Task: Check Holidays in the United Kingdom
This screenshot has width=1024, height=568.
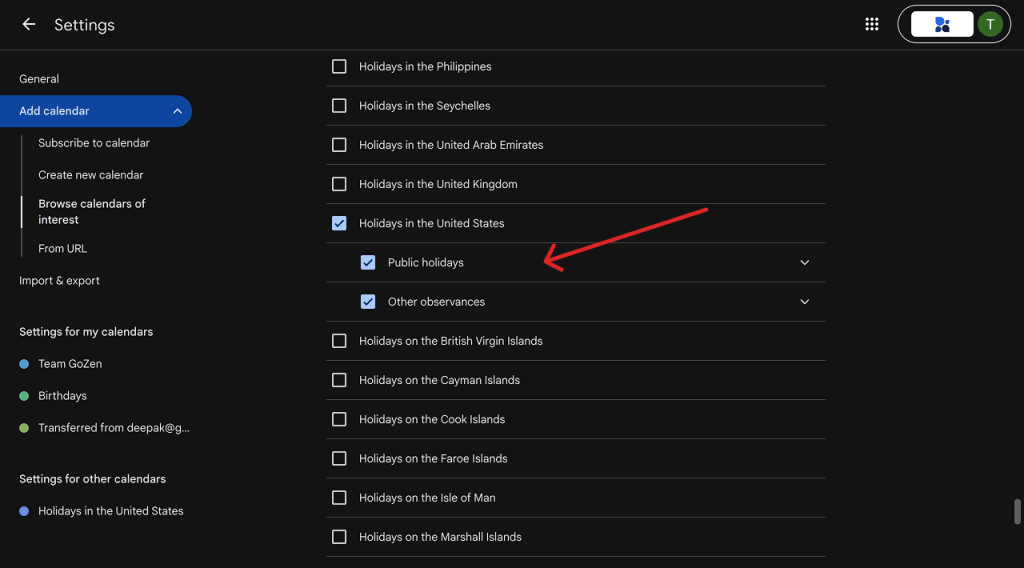Action: click(x=339, y=184)
